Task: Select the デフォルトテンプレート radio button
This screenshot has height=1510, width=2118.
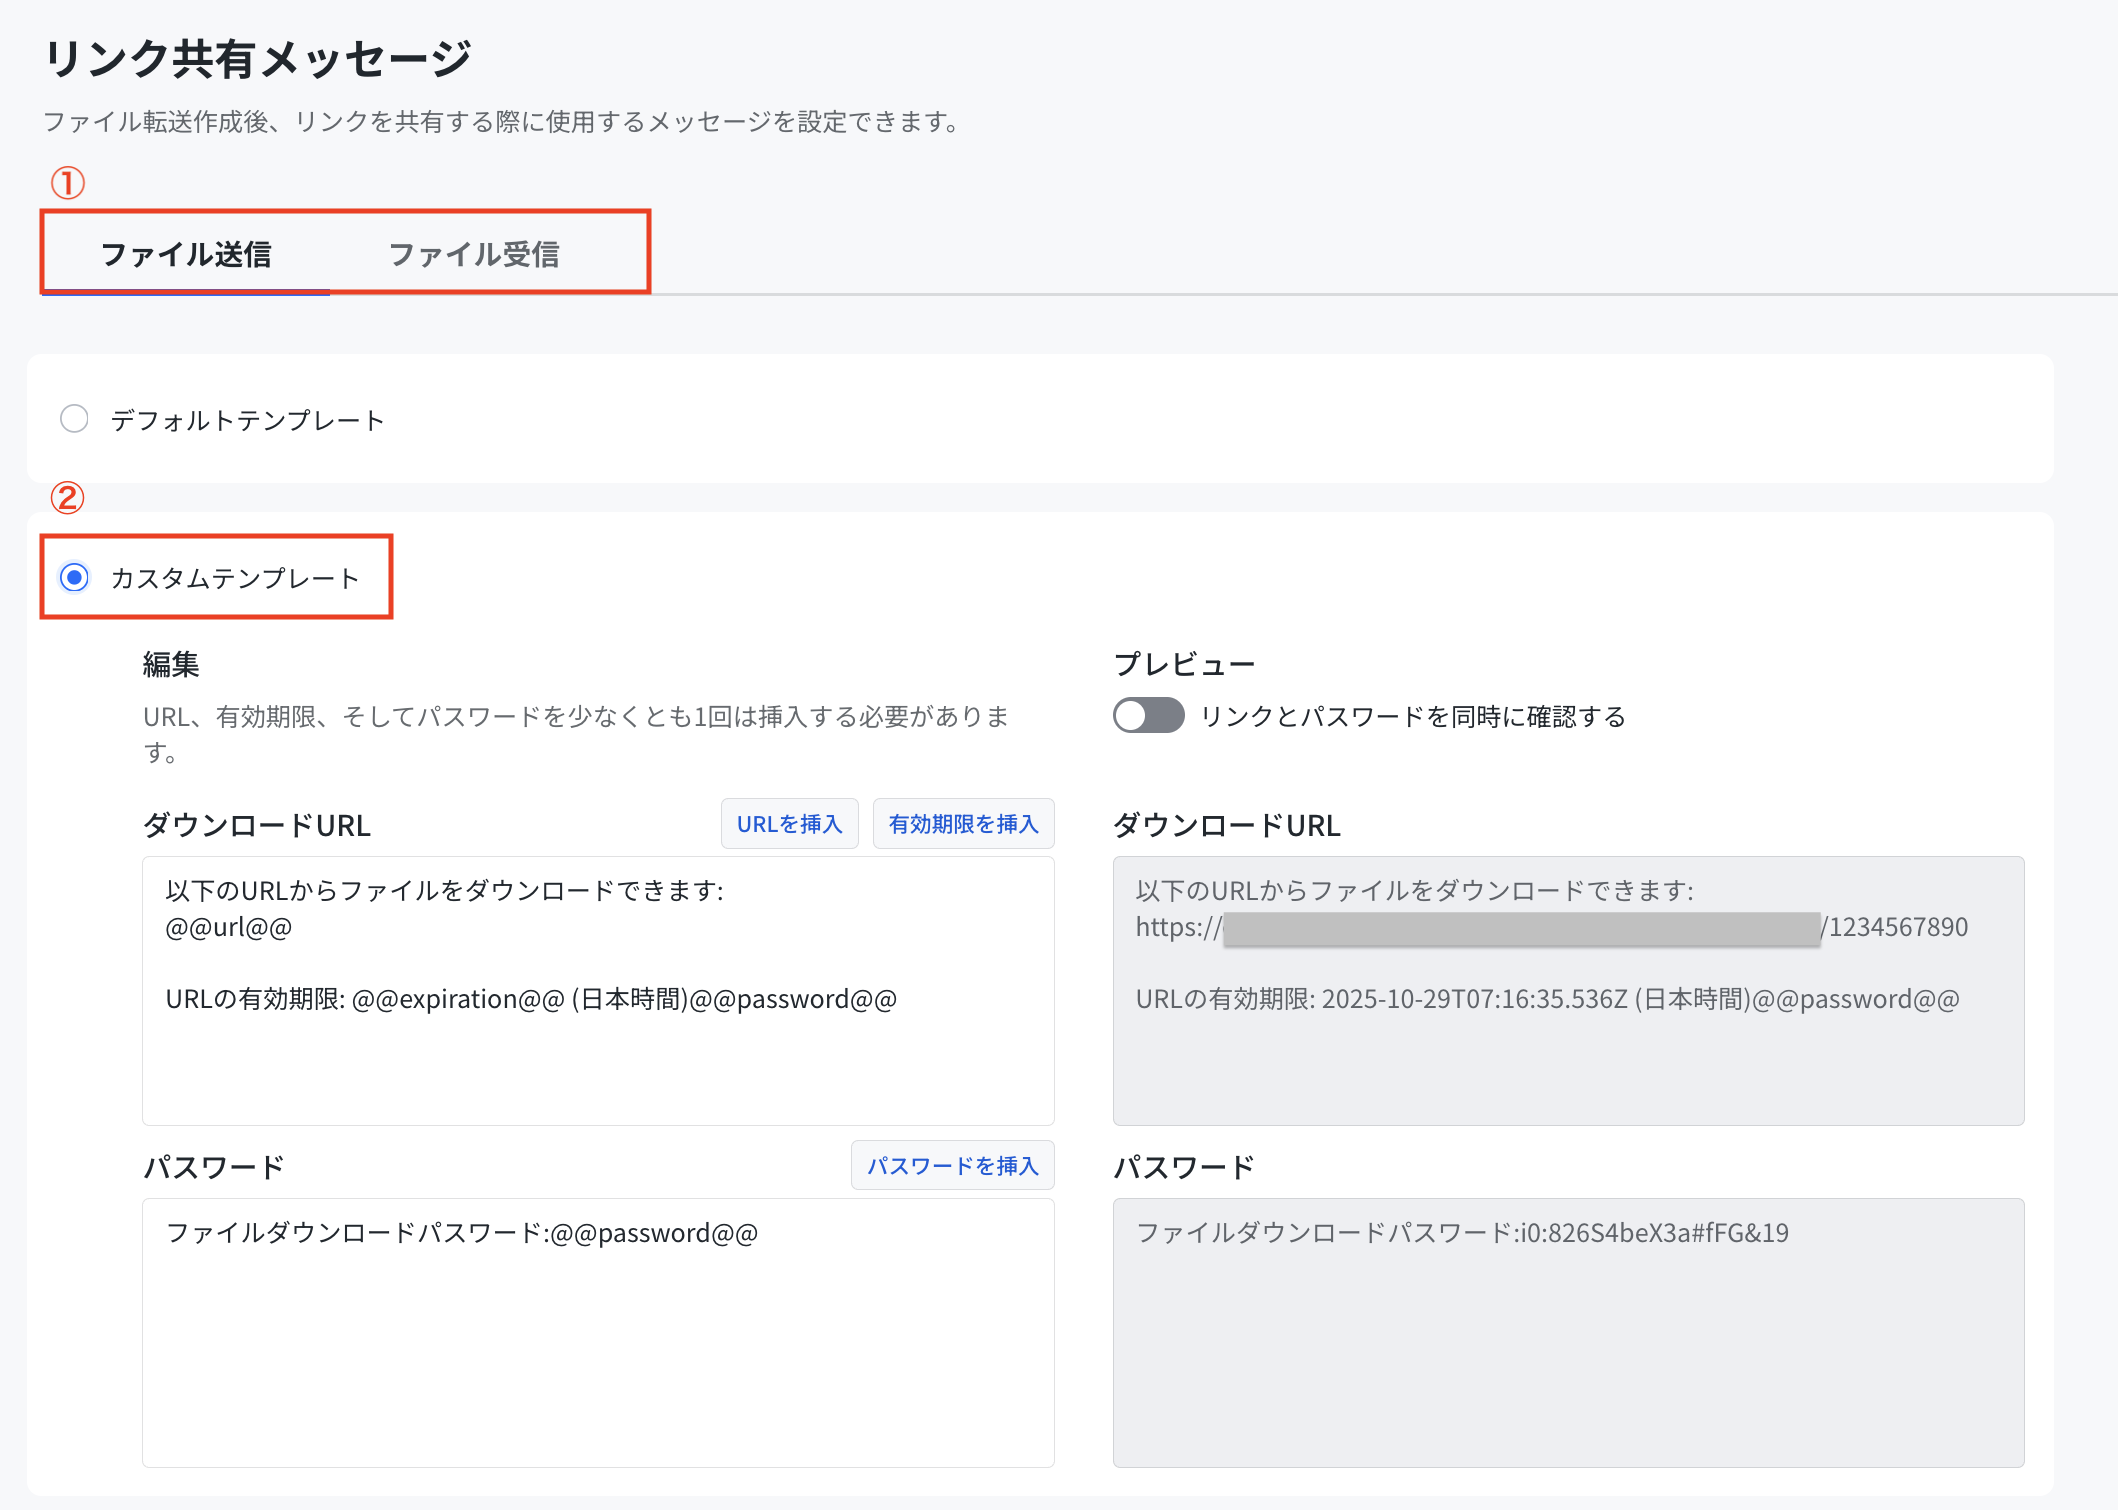Action: pos(74,418)
